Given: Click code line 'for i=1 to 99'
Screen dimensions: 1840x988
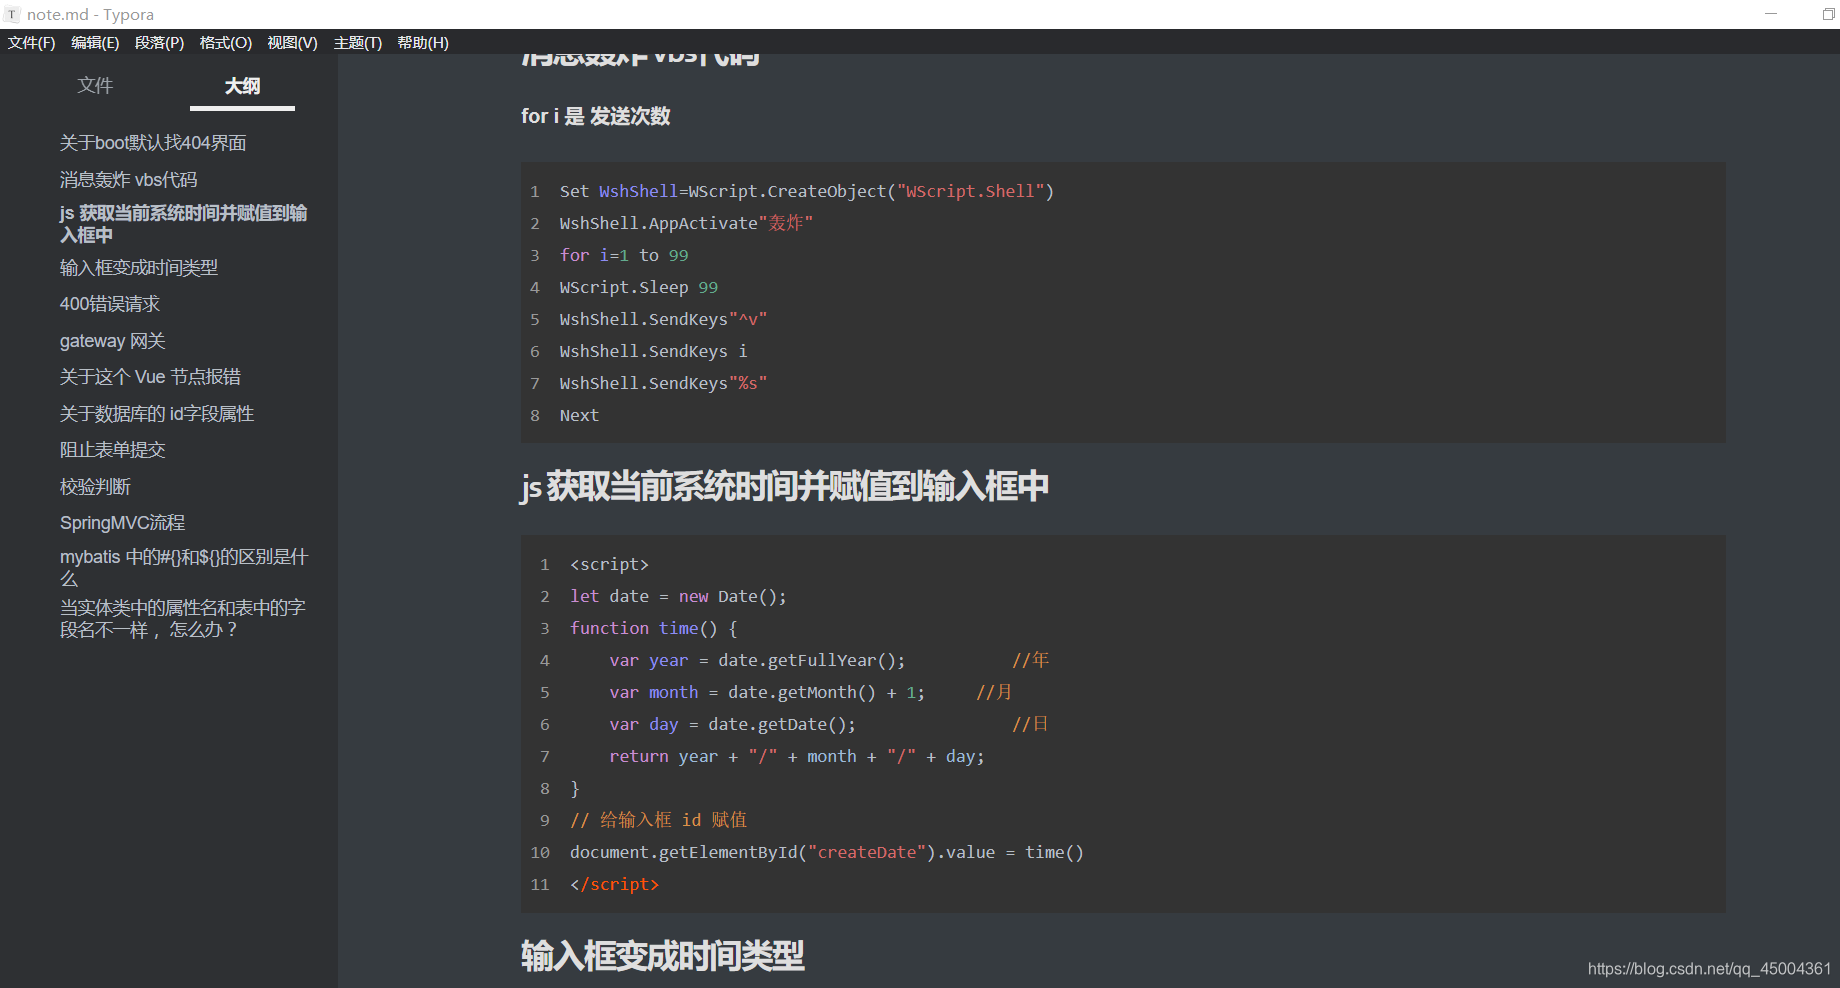Looking at the screenshot, I should 624,255.
